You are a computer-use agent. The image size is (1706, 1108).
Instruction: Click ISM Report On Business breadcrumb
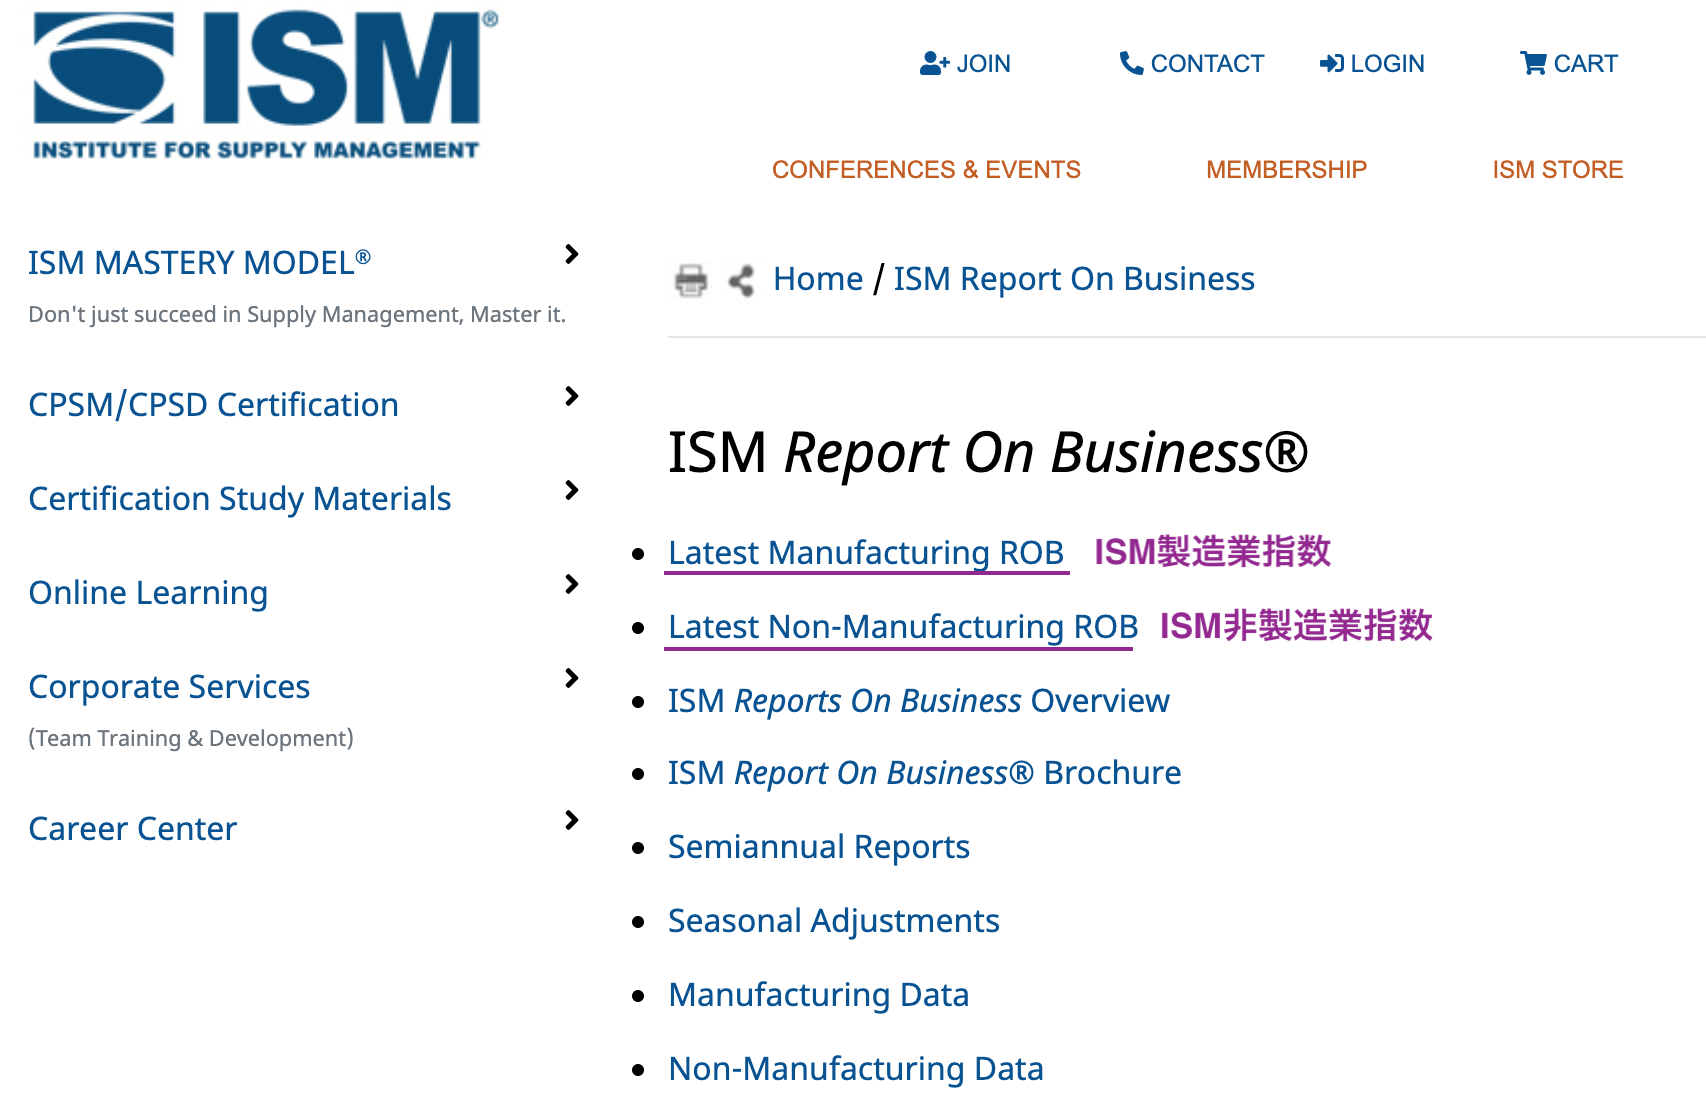1074,279
